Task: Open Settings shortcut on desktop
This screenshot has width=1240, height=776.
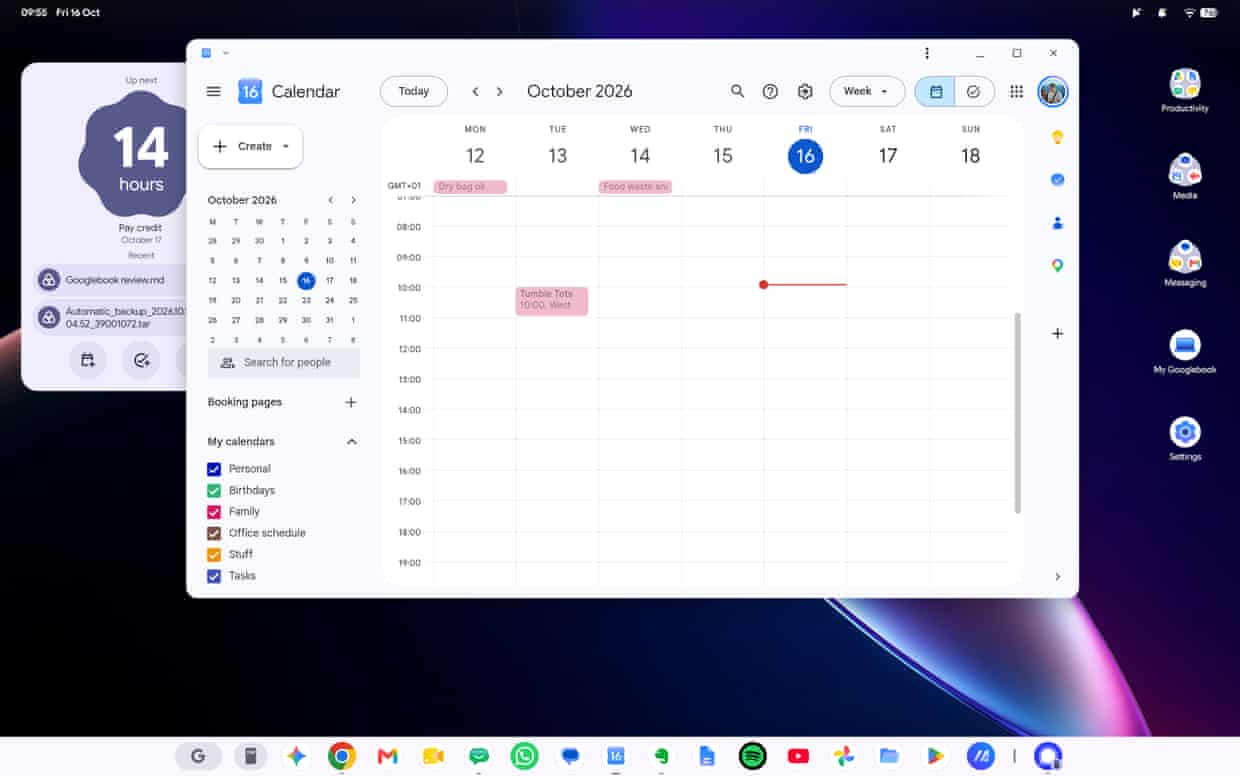Action: point(1185,439)
